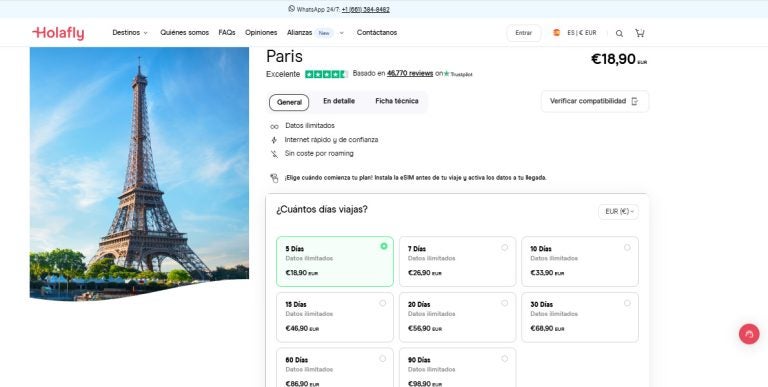This screenshot has width=768, height=387.
Task: Expand the Alianzas dropdown chevron
Action: 341,33
